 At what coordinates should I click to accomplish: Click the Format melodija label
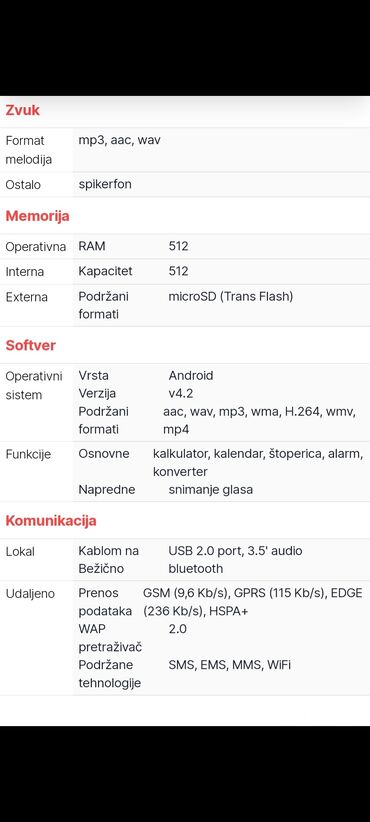coord(28,150)
